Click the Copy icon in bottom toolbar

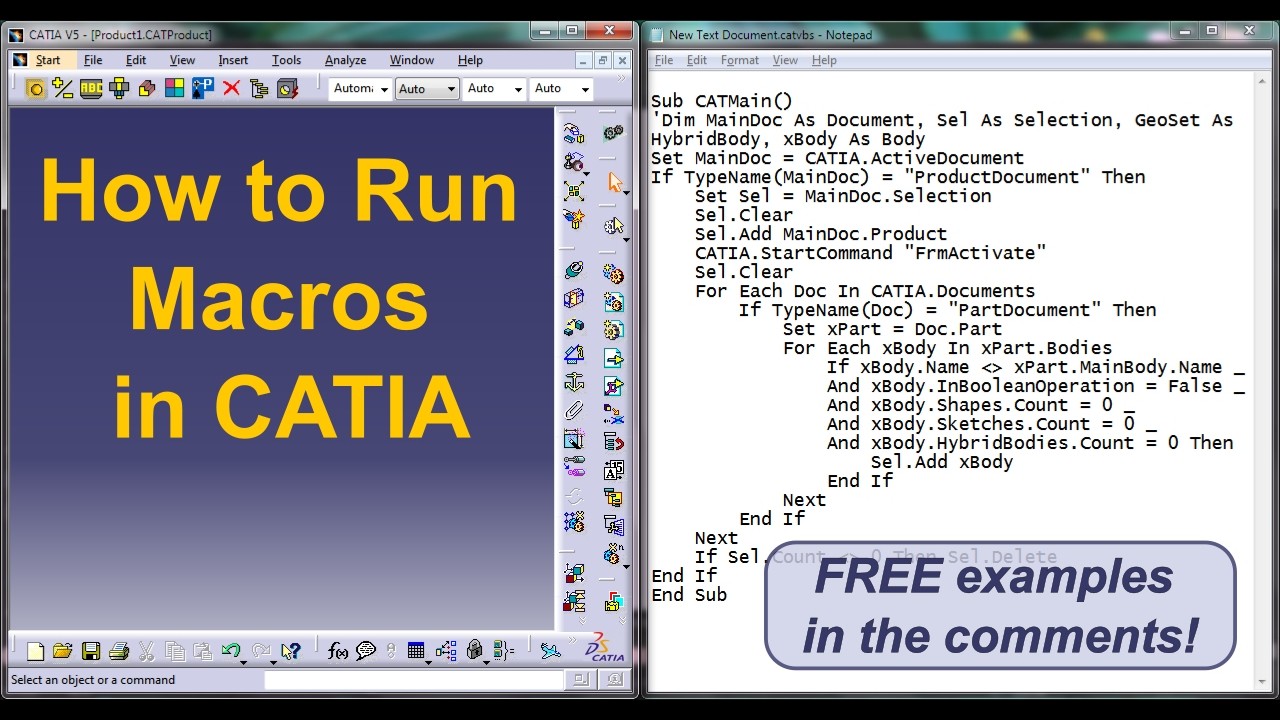174,652
